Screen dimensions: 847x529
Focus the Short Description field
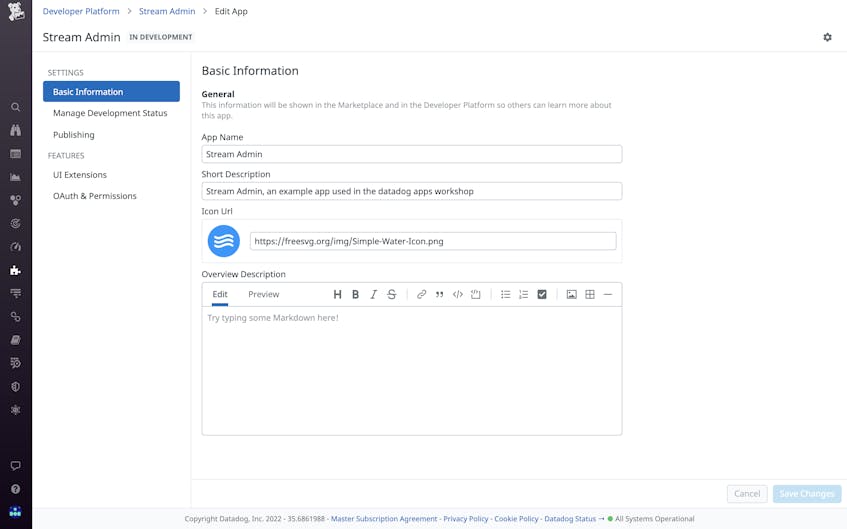coord(412,191)
